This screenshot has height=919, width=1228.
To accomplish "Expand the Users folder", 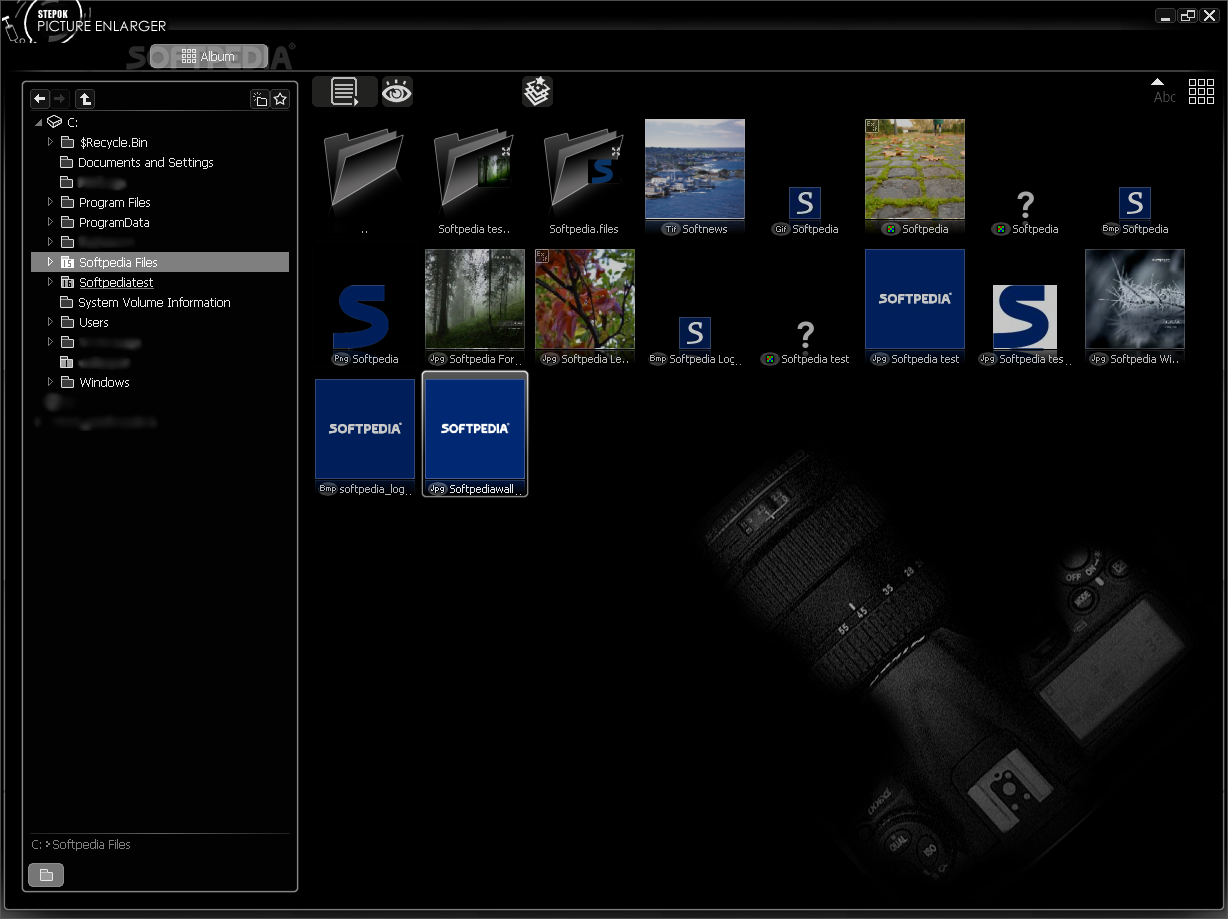I will click(x=51, y=322).
